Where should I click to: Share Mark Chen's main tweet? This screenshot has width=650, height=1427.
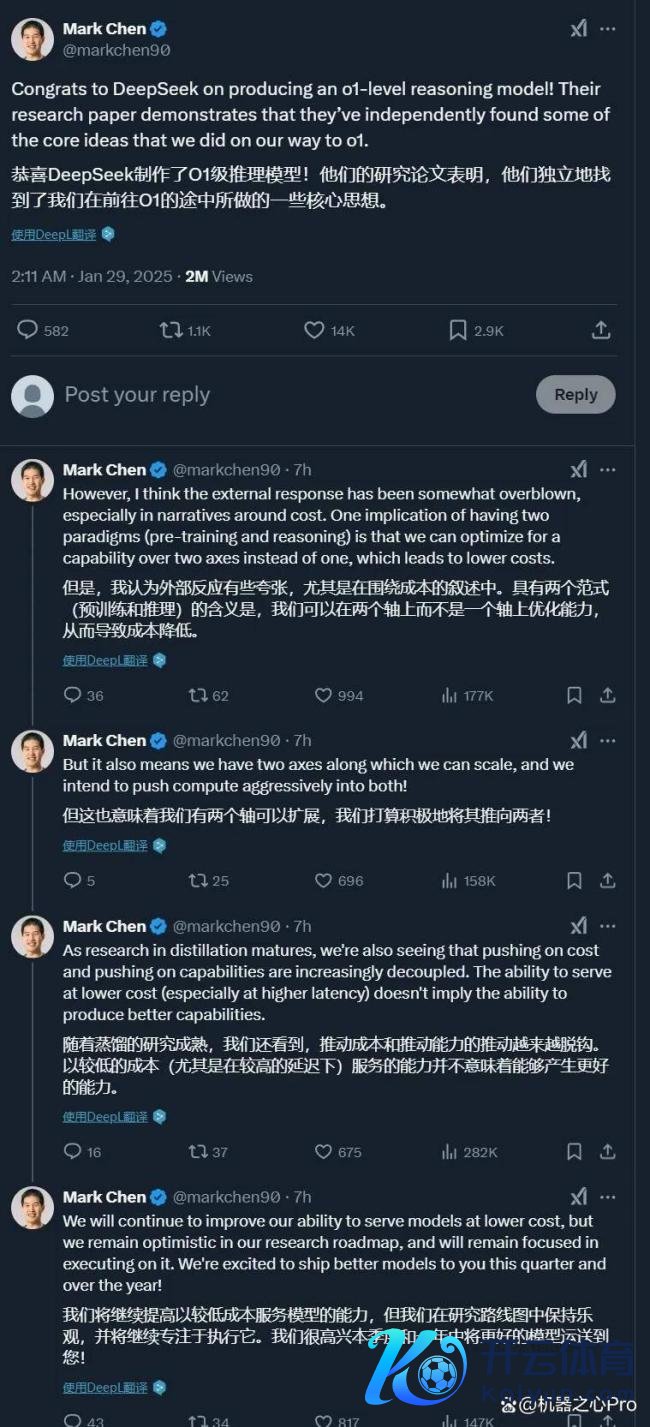point(601,328)
